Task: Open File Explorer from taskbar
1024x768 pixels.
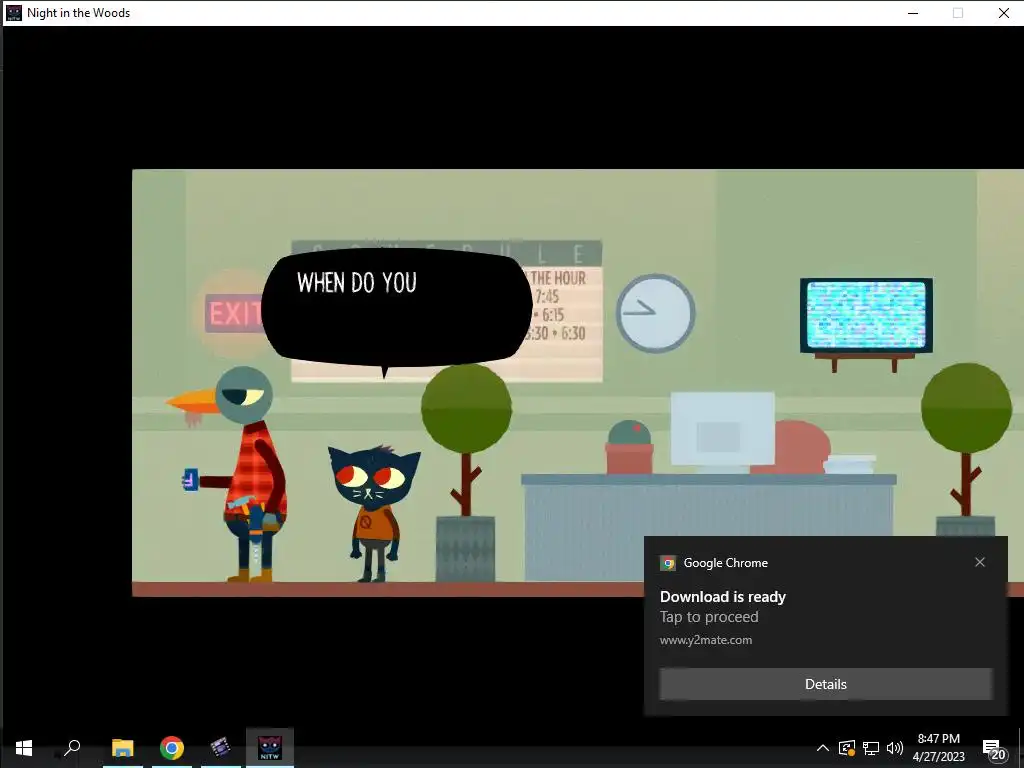Action: click(x=122, y=748)
